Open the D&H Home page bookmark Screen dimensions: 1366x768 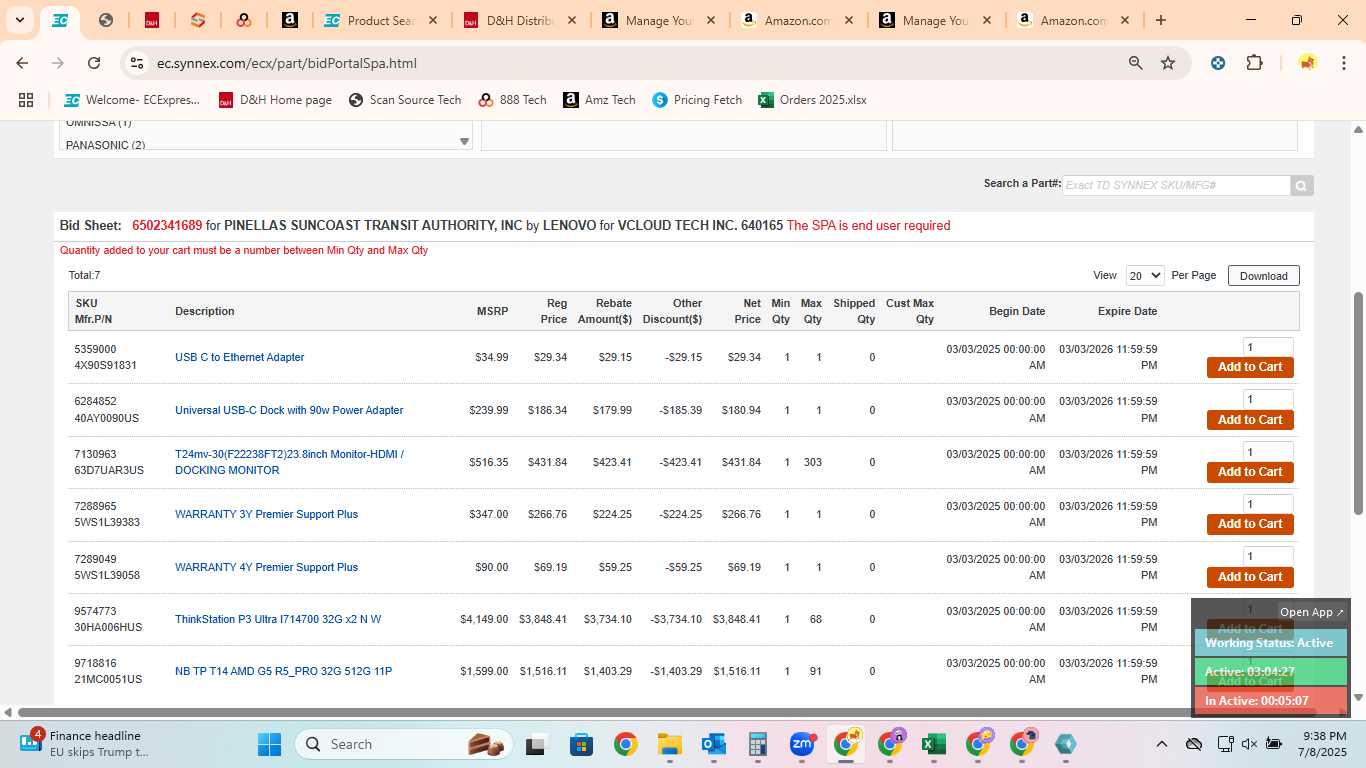coord(275,100)
